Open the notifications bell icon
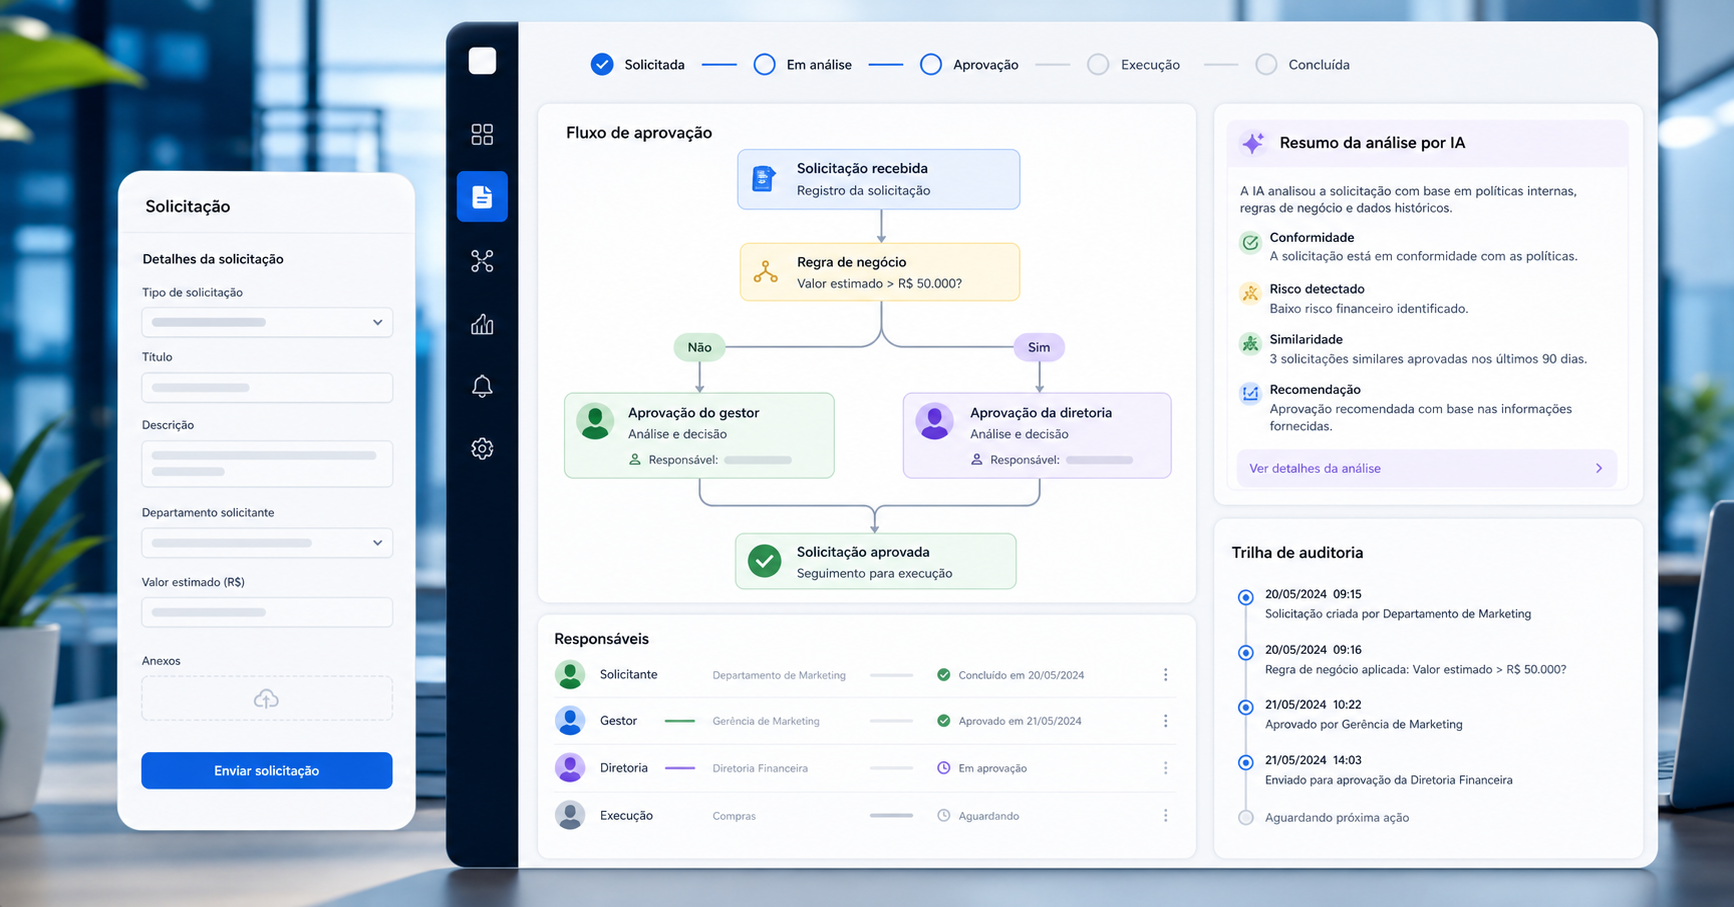The image size is (1734, 907). coord(482,386)
